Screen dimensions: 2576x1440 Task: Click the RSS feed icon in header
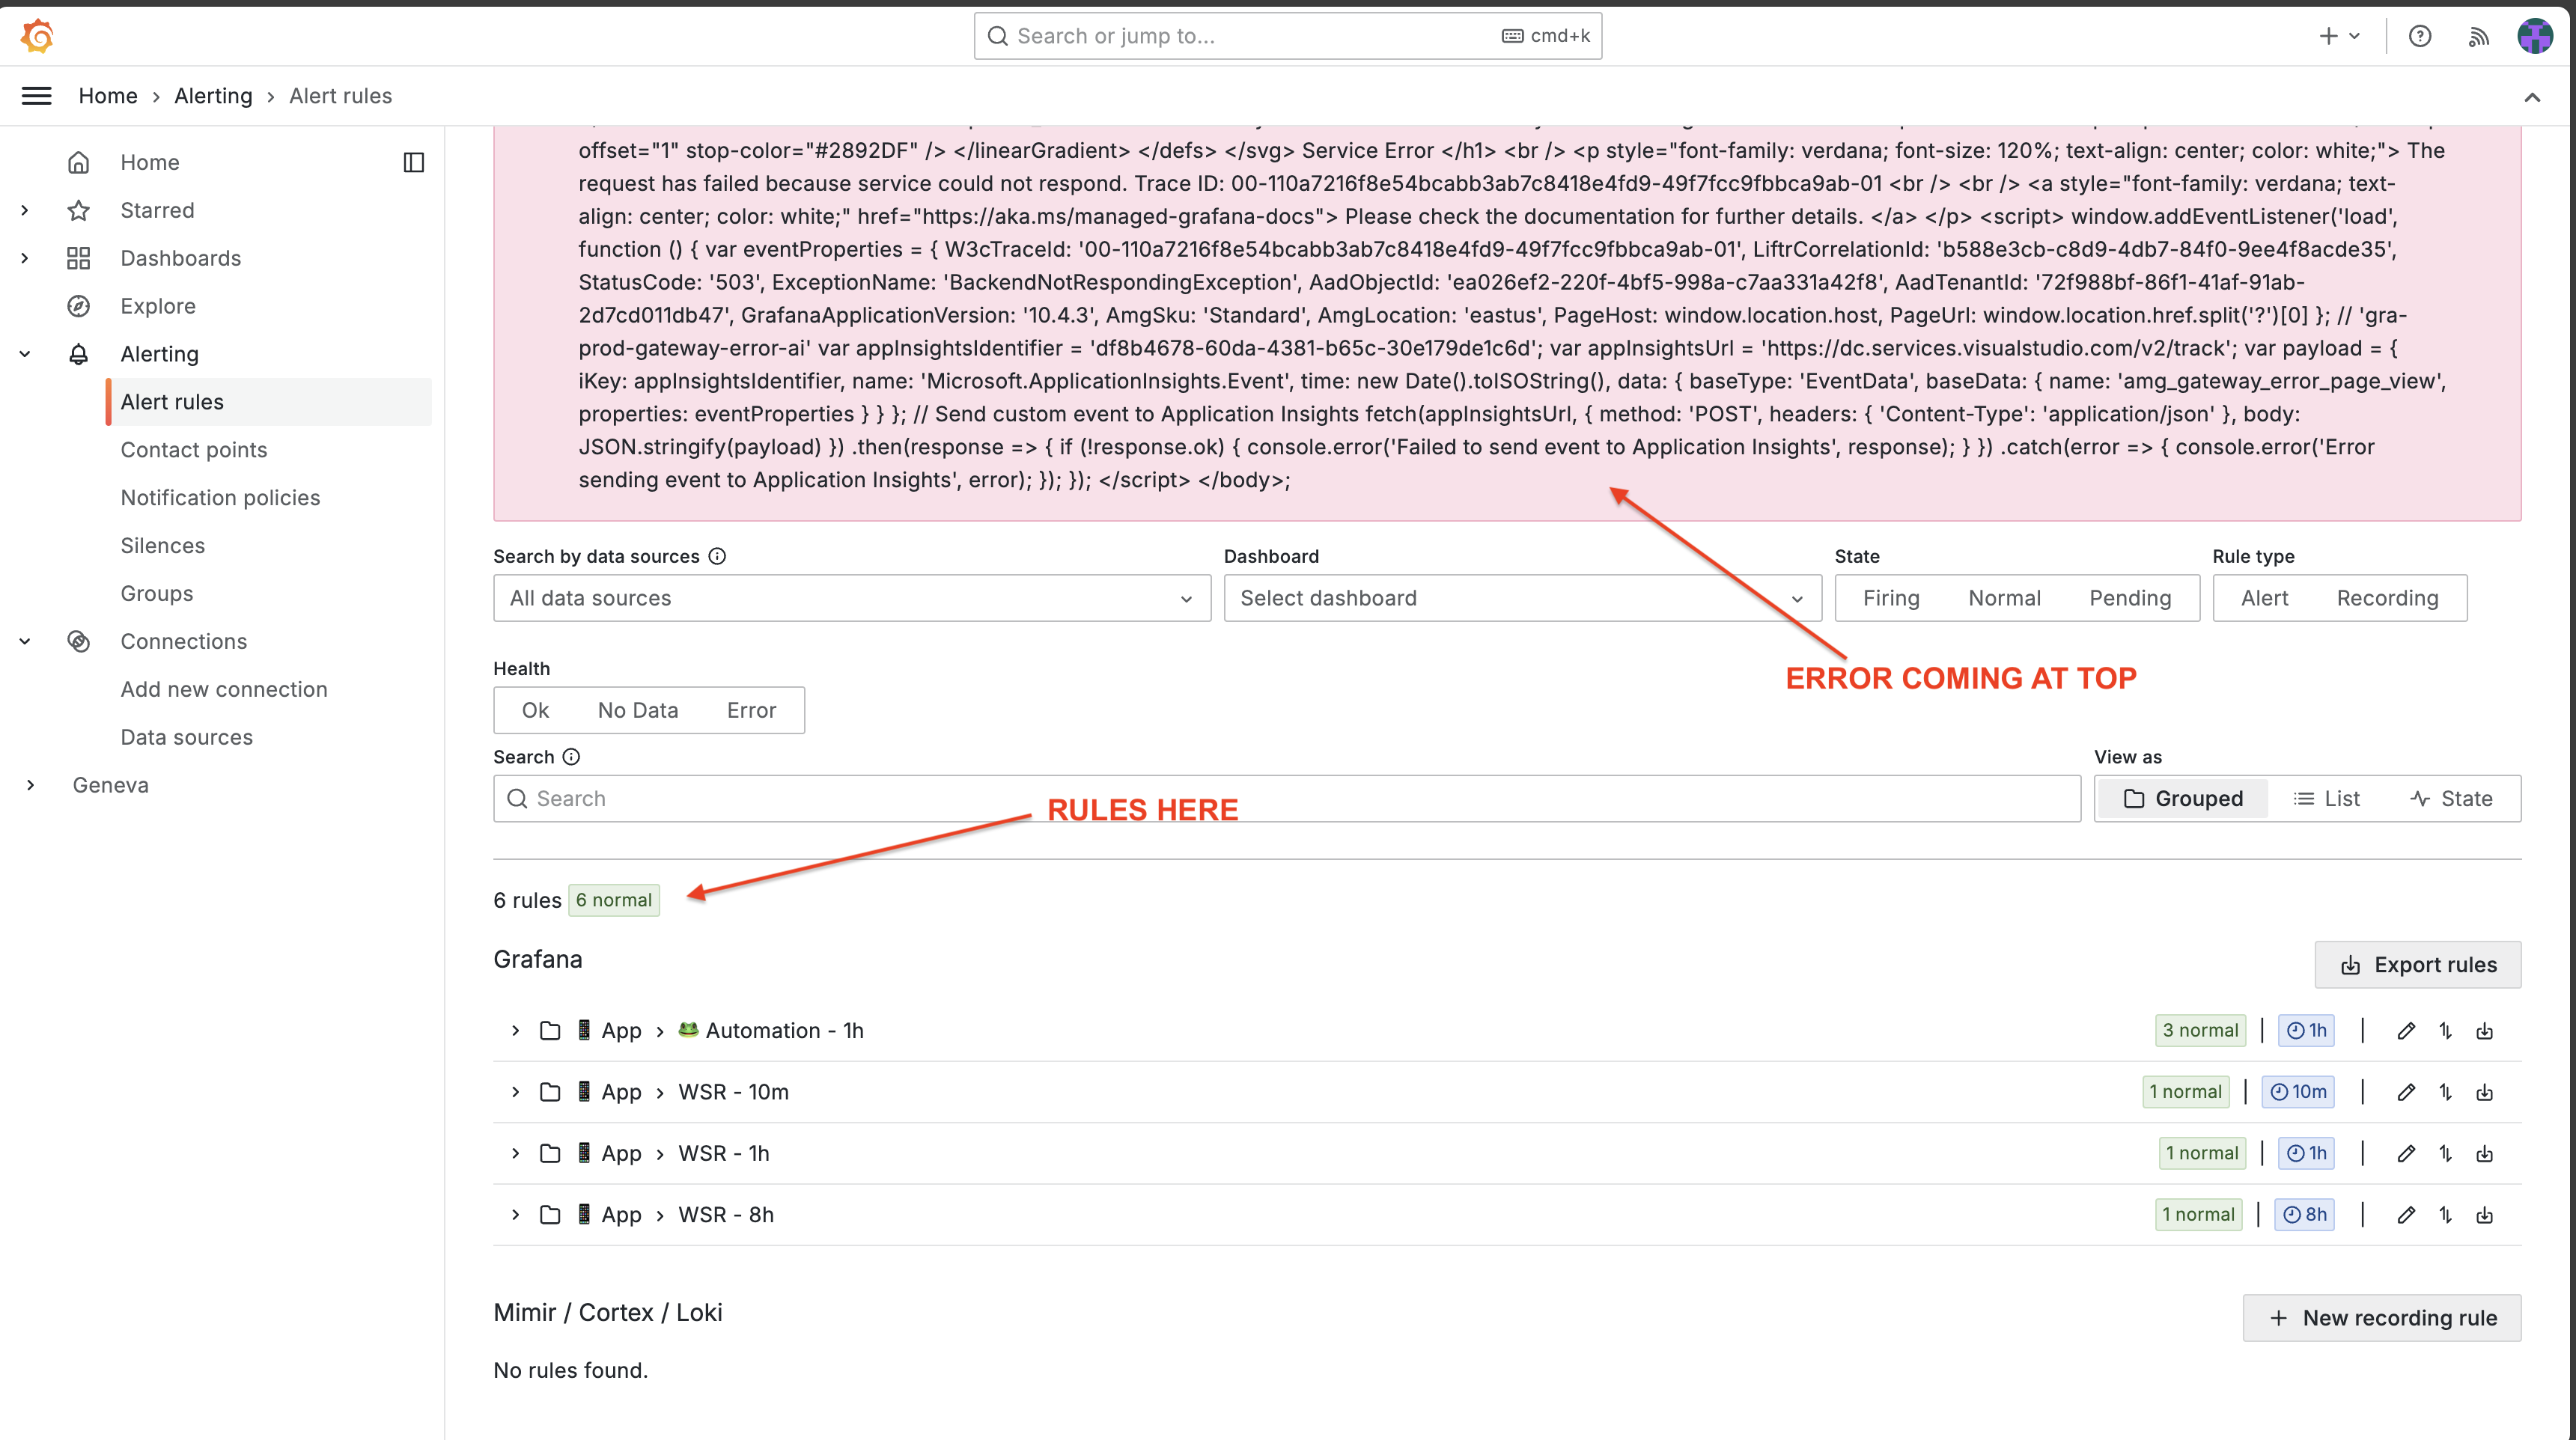(2480, 35)
